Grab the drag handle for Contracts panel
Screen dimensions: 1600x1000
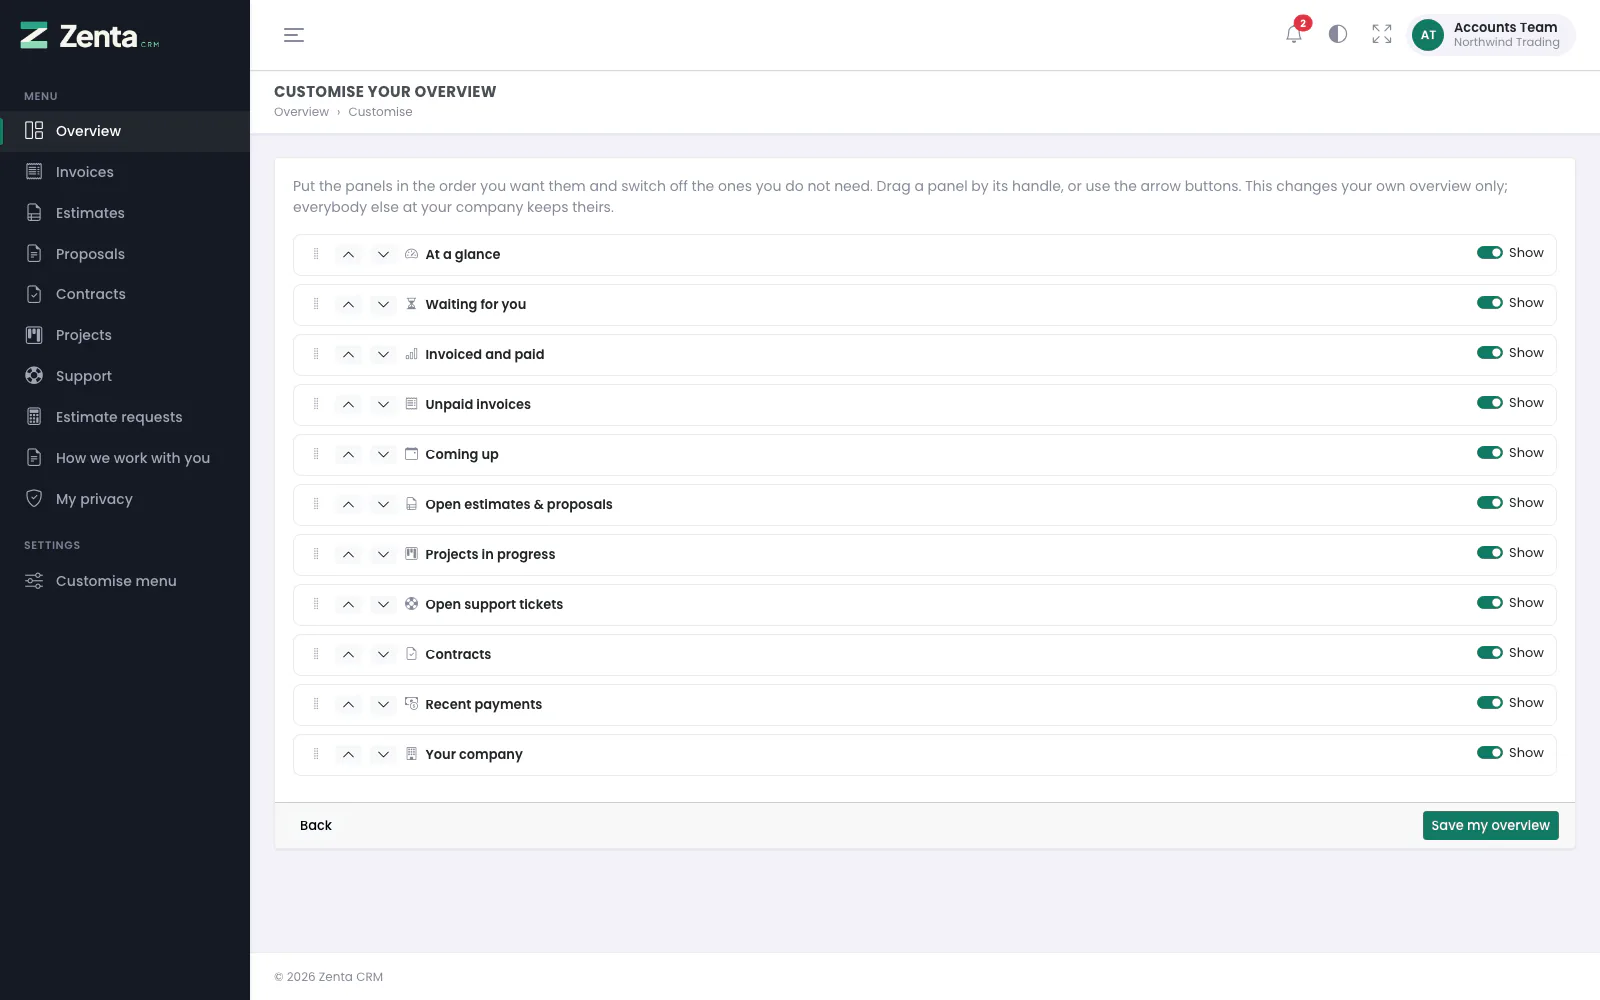tap(316, 654)
